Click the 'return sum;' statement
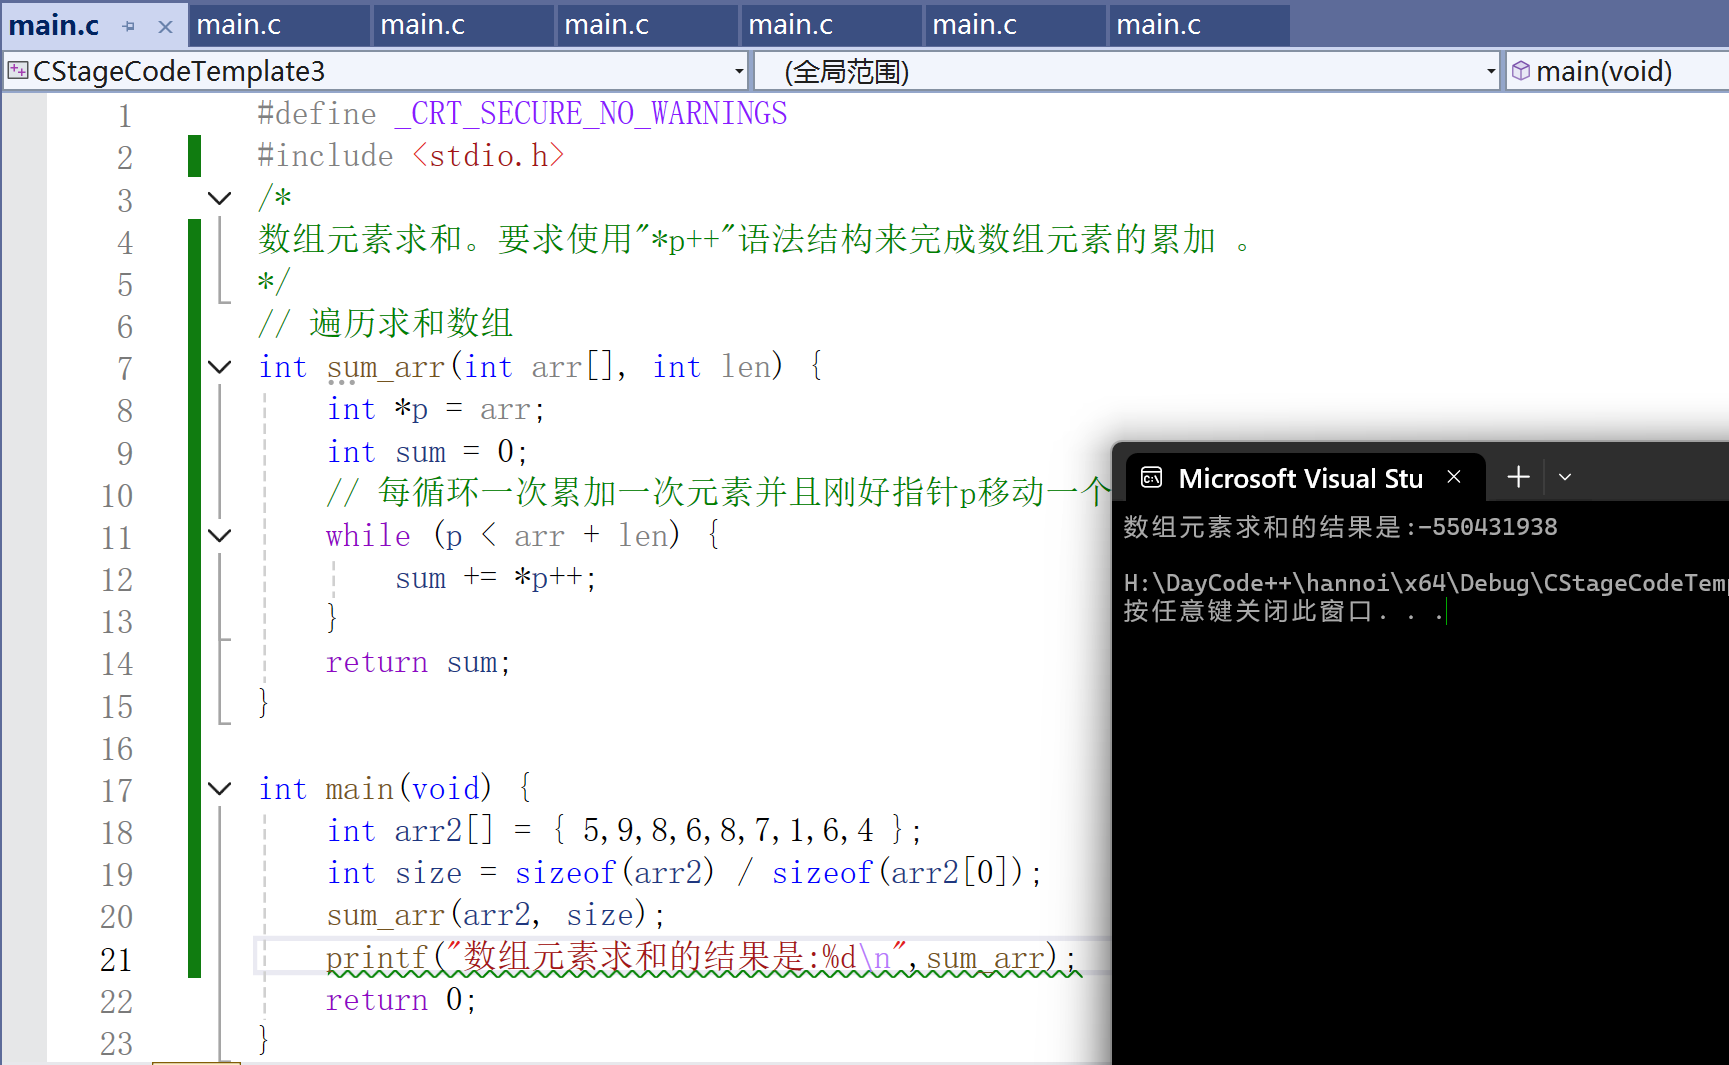 [x=418, y=662]
